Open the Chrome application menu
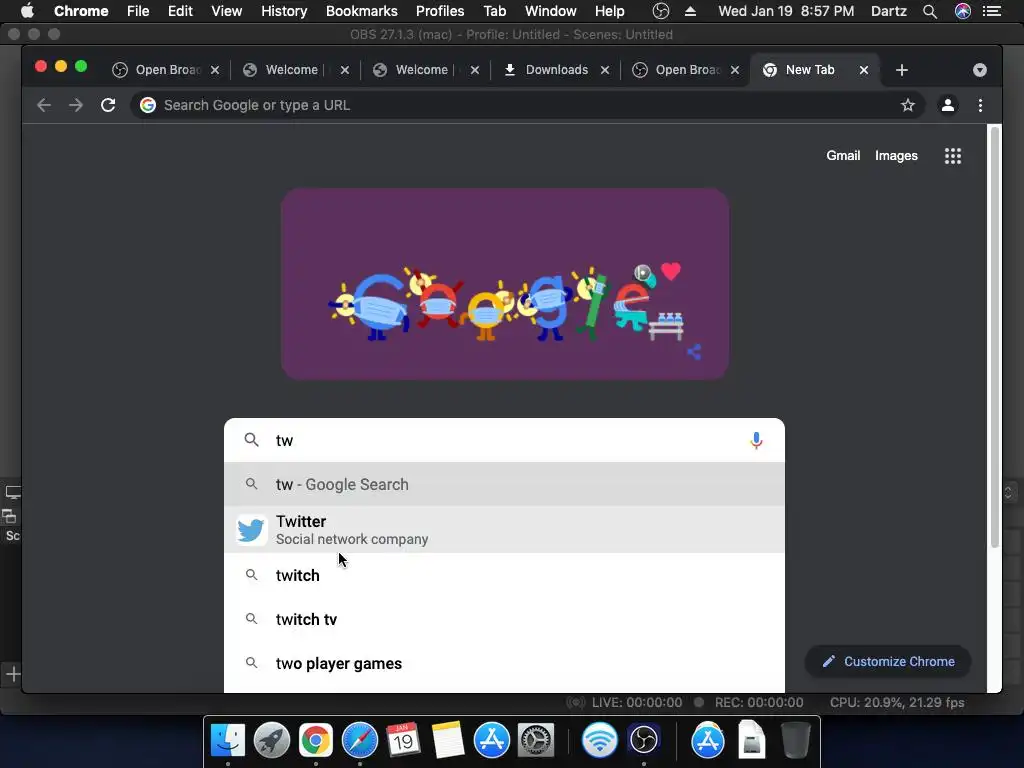The image size is (1024, 768). (x=81, y=11)
